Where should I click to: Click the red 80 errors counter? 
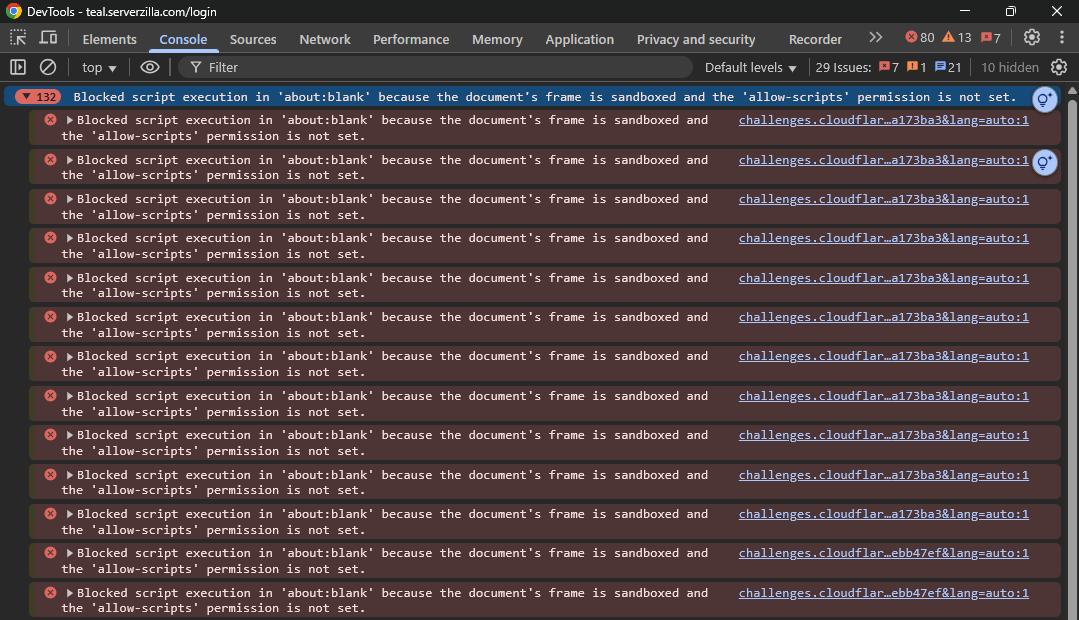919,37
